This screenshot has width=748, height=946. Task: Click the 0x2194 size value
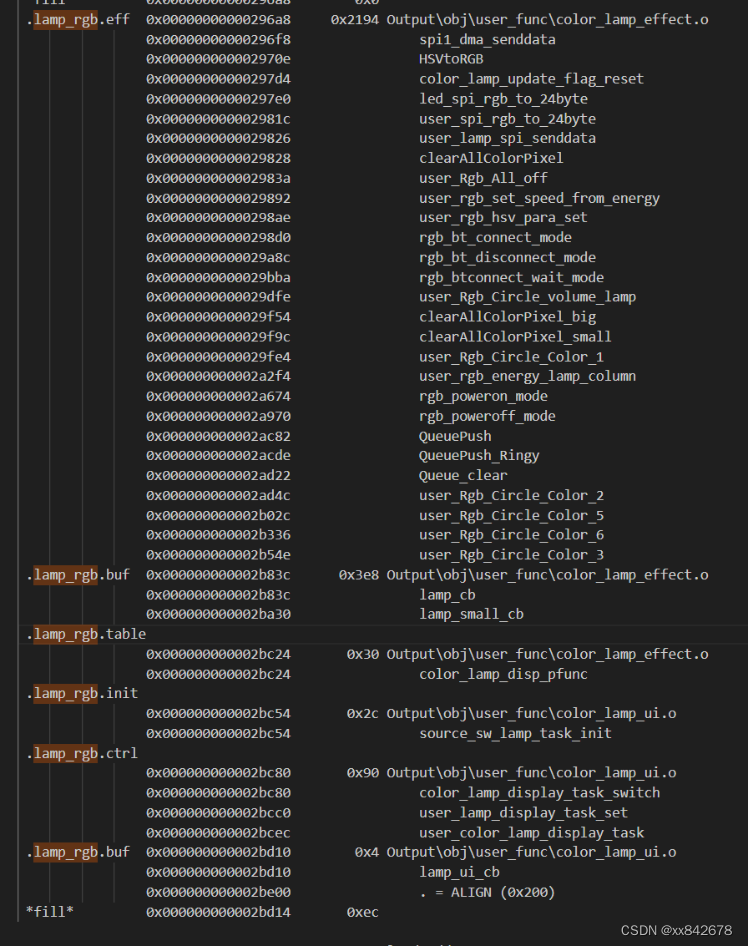(x=355, y=19)
